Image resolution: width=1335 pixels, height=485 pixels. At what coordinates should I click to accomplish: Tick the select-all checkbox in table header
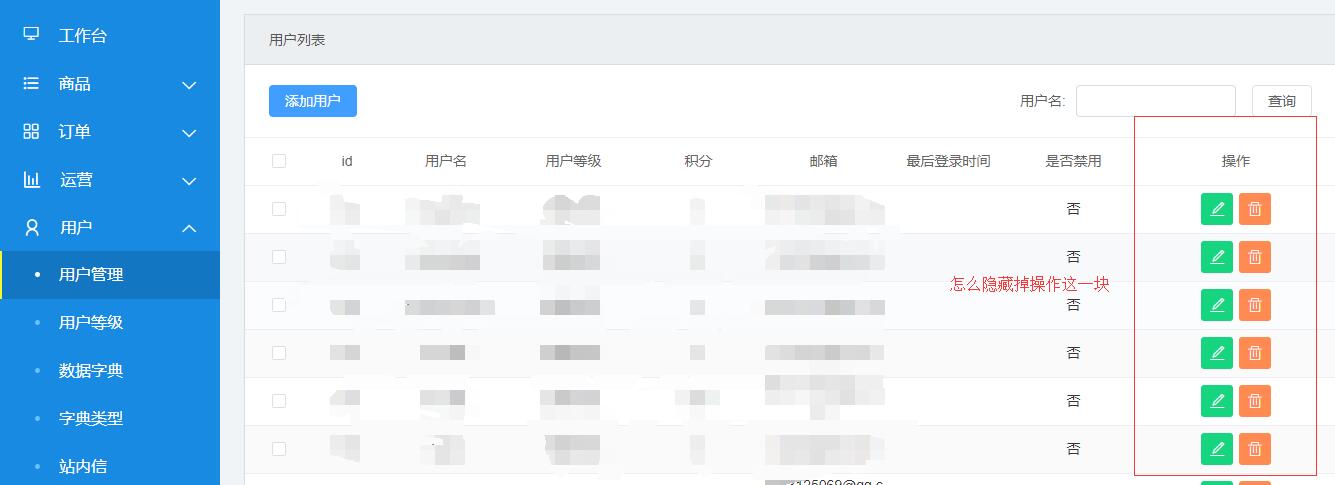(x=279, y=161)
